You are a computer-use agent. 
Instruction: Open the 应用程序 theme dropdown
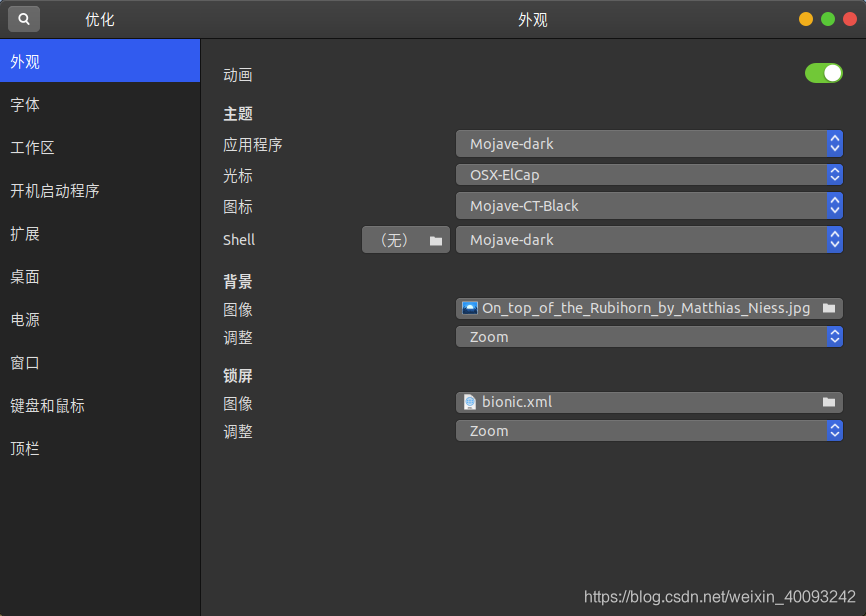tap(649, 144)
